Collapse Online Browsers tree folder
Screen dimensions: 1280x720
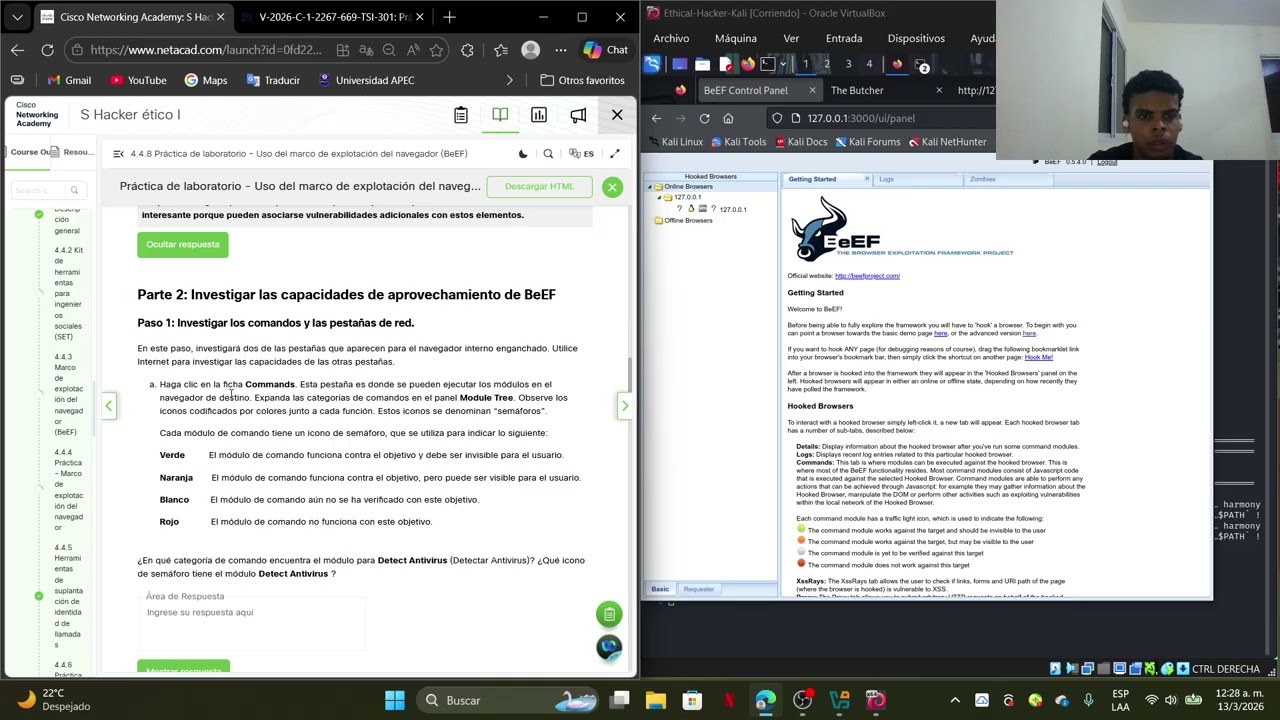pyautogui.click(x=650, y=187)
